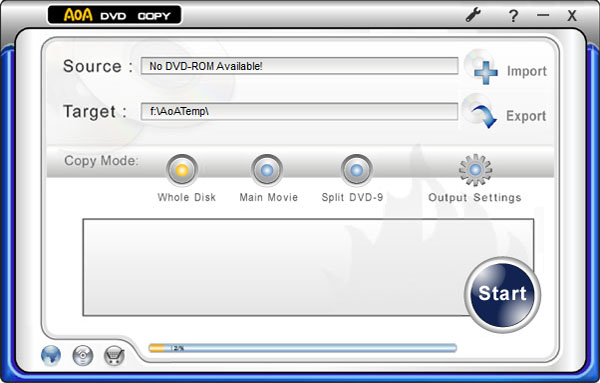This screenshot has width=600, height=383.
Task: Open the Output Settings gear
Action: coord(475,170)
